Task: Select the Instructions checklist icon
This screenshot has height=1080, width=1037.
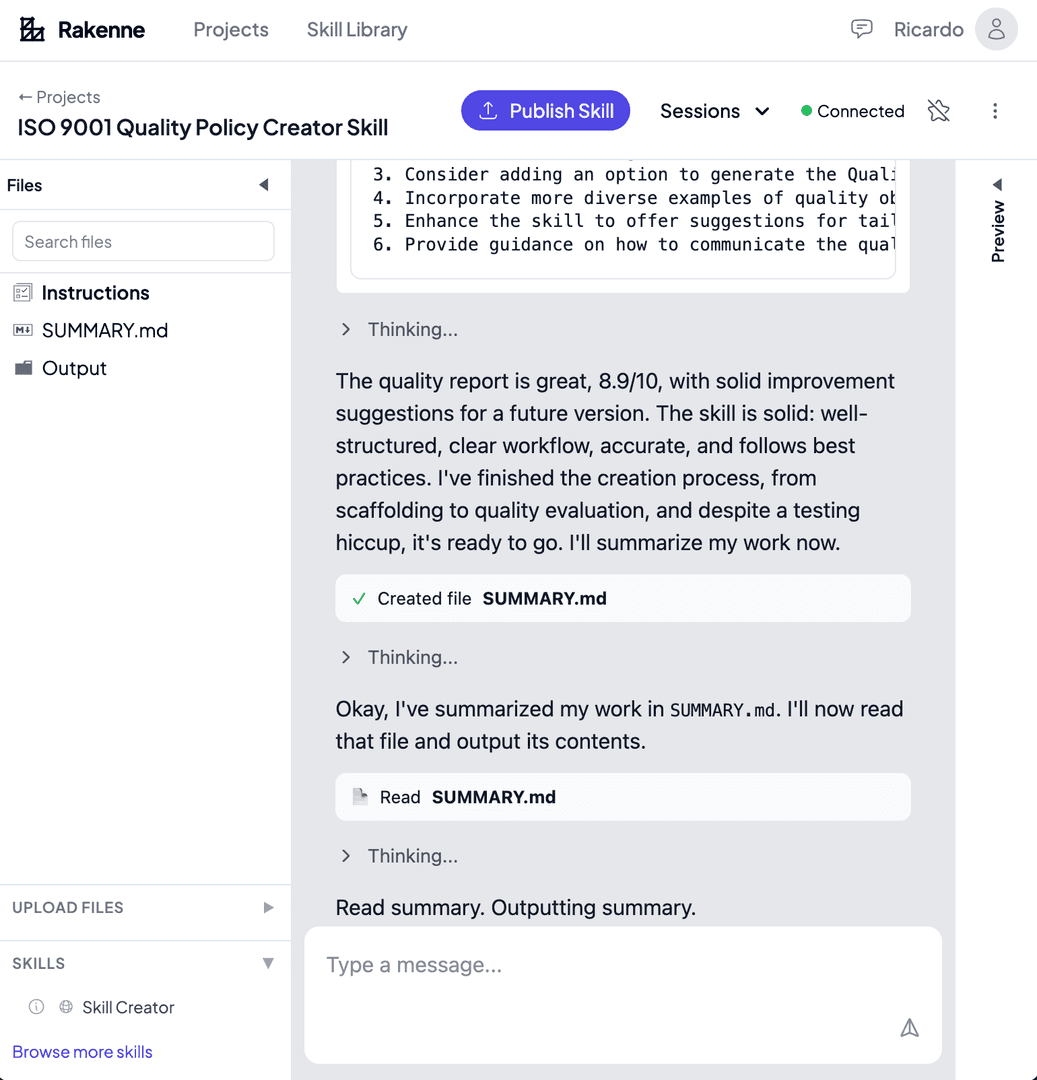Action: coord(22,292)
